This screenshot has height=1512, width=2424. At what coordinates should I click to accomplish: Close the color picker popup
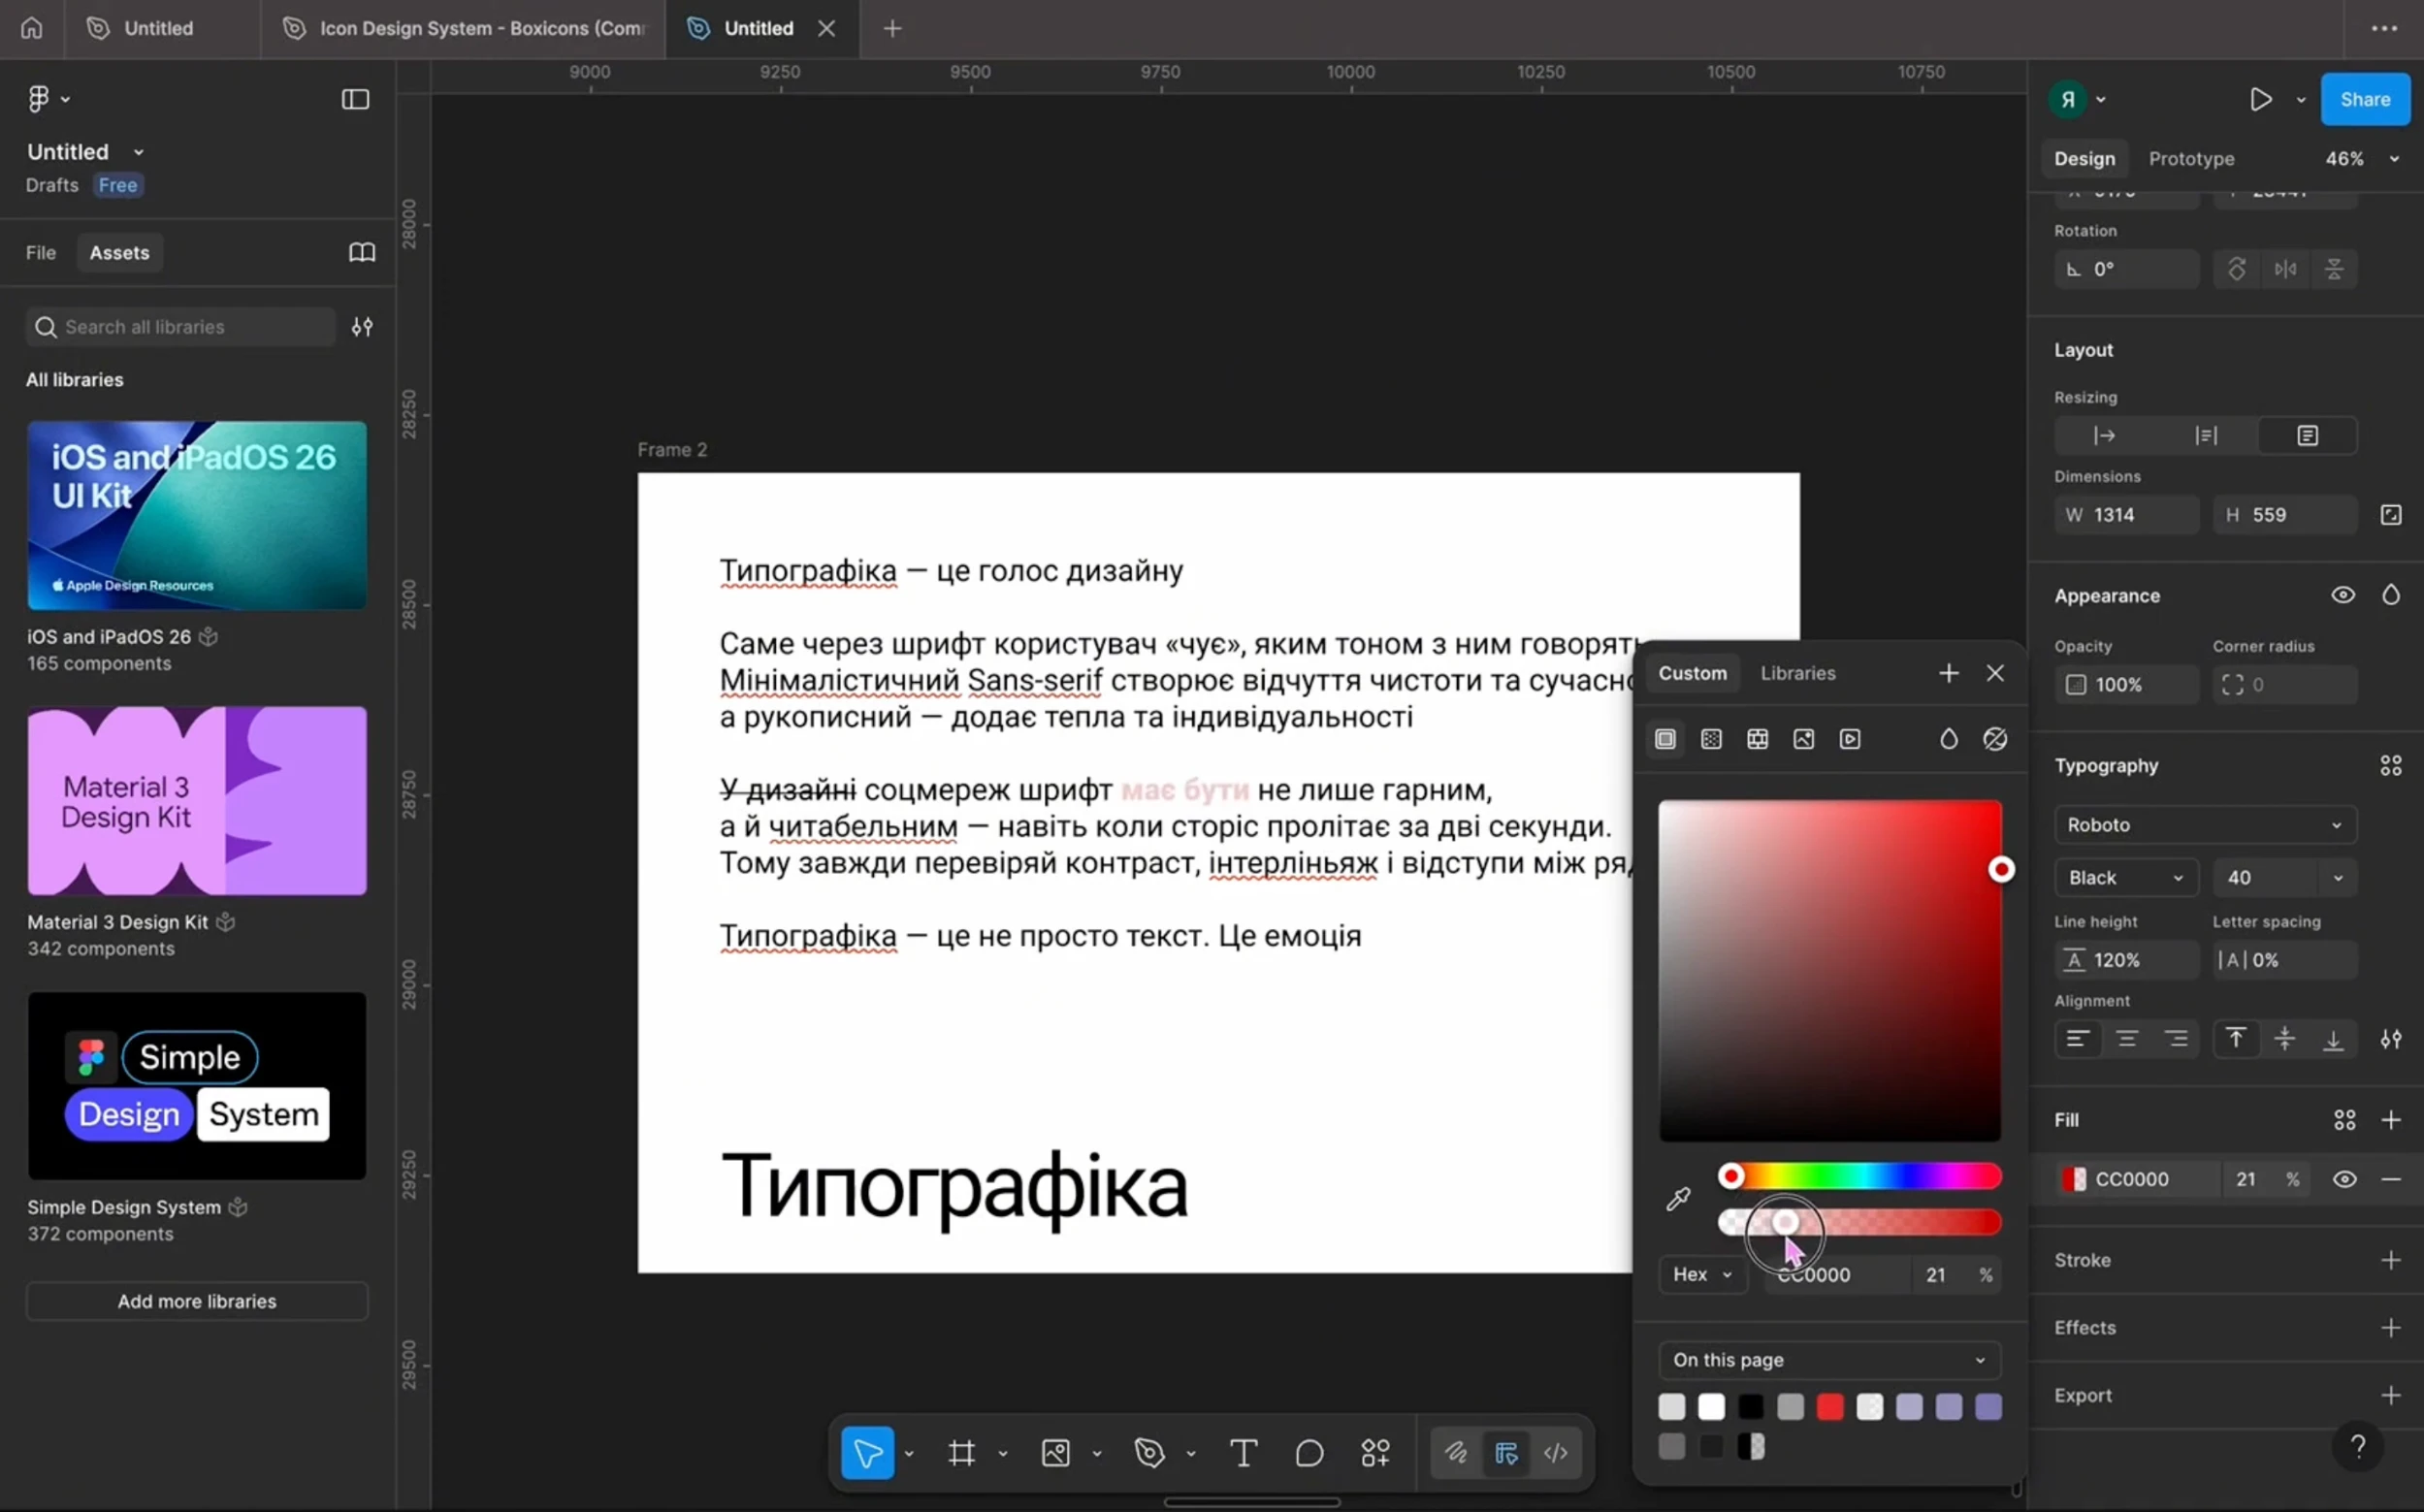coord(1995,673)
